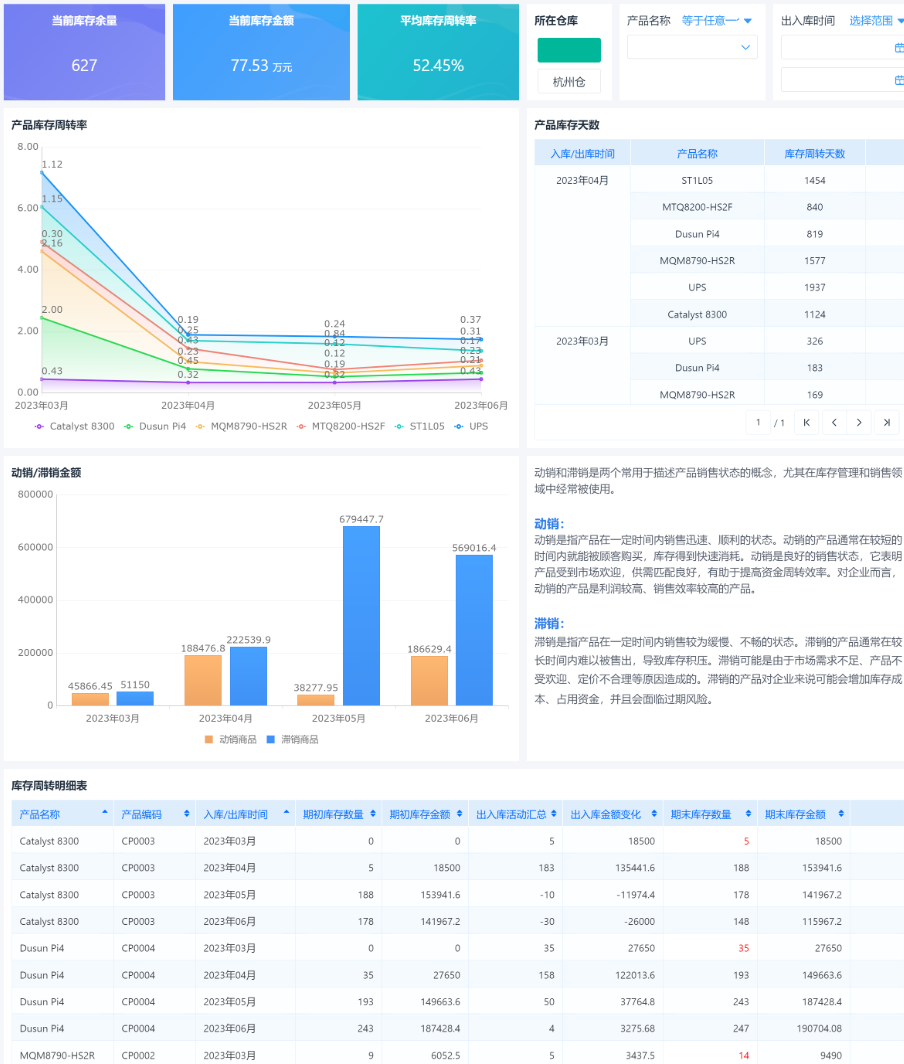904x1064 pixels.
Task: Open 等于任意一 condition dropdown
Action: (717, 20)
